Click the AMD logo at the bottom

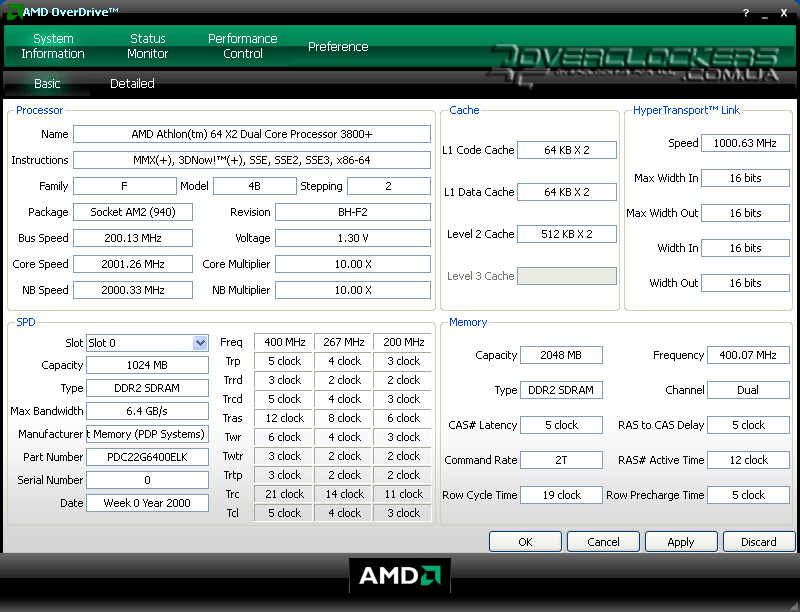point(399,575)
